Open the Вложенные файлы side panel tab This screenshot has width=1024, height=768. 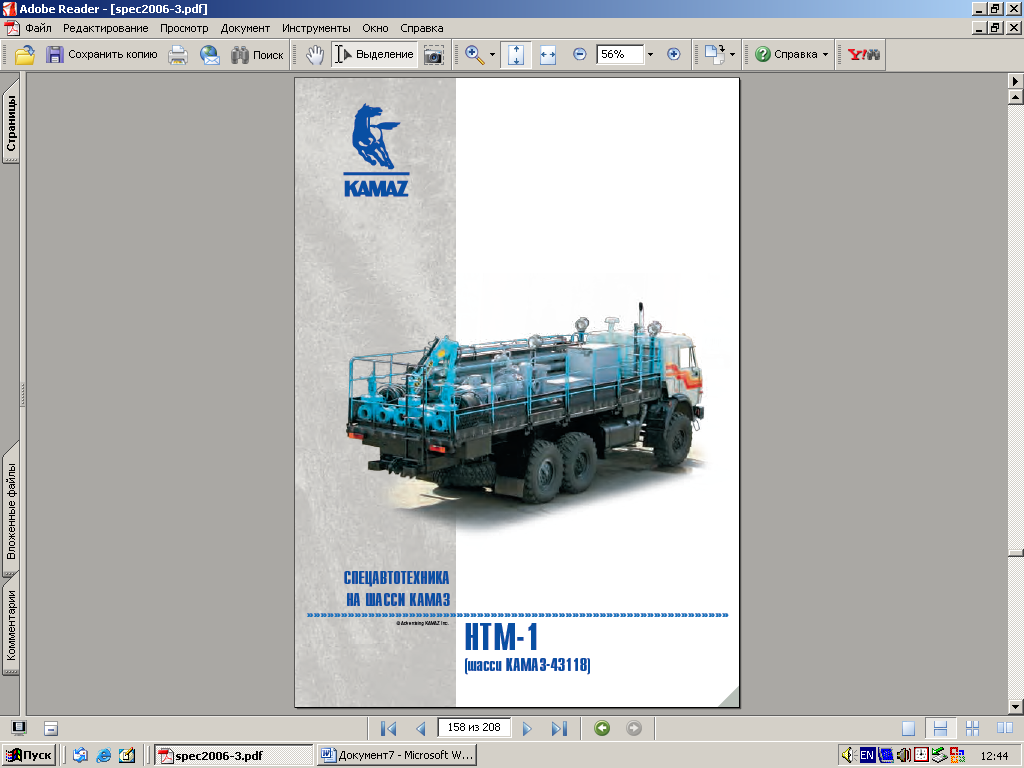[11, 510]
